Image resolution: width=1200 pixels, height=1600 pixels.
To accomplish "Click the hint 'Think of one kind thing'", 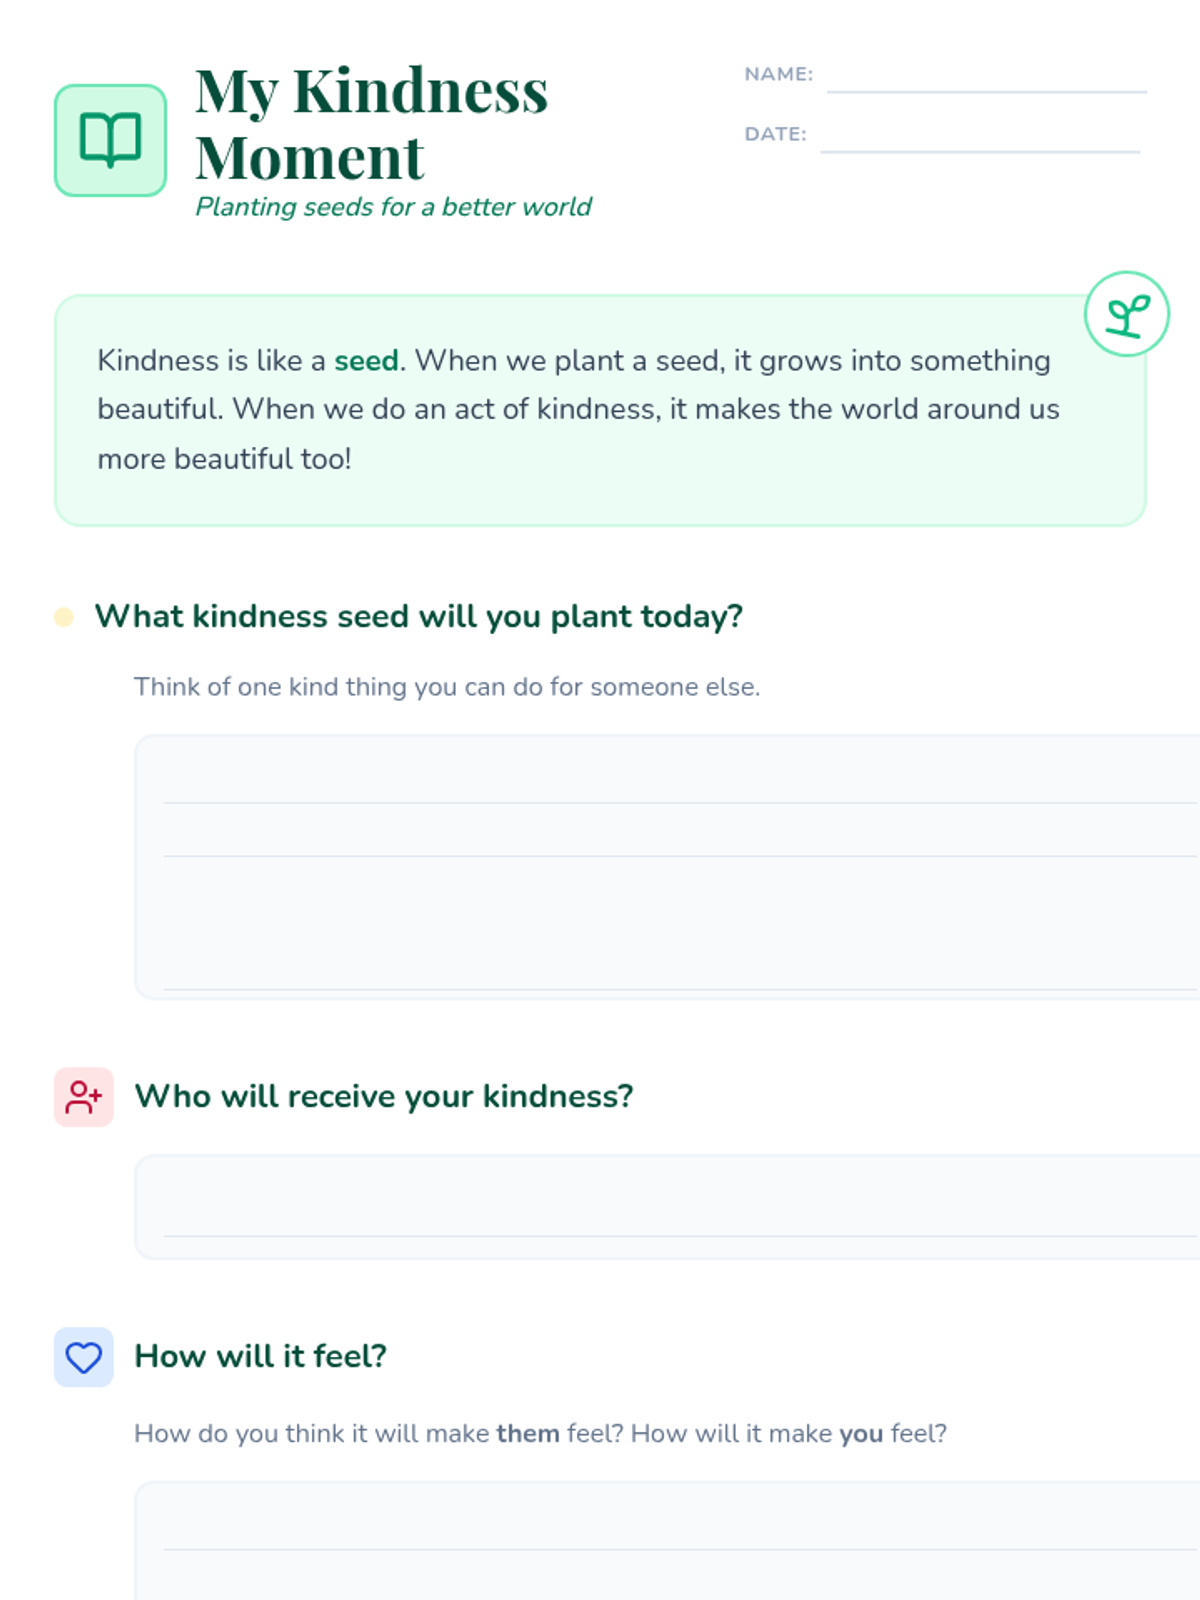I will pos(446,687).
